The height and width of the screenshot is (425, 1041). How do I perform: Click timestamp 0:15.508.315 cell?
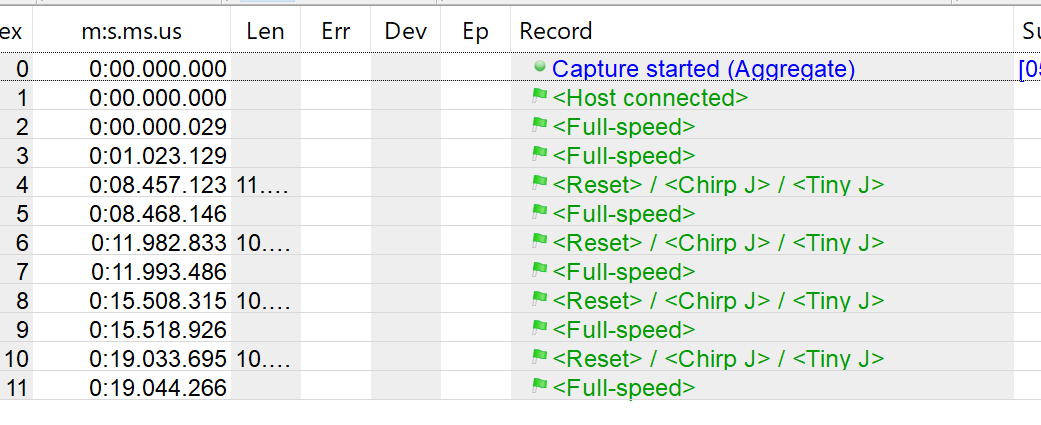(x=158, y=301)
